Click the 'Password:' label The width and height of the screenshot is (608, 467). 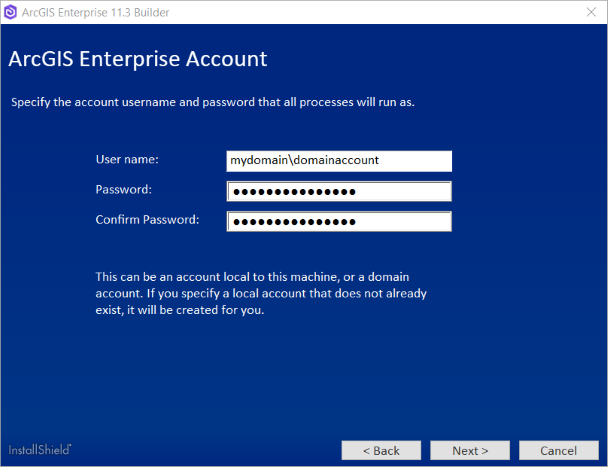tap(123, 189)
